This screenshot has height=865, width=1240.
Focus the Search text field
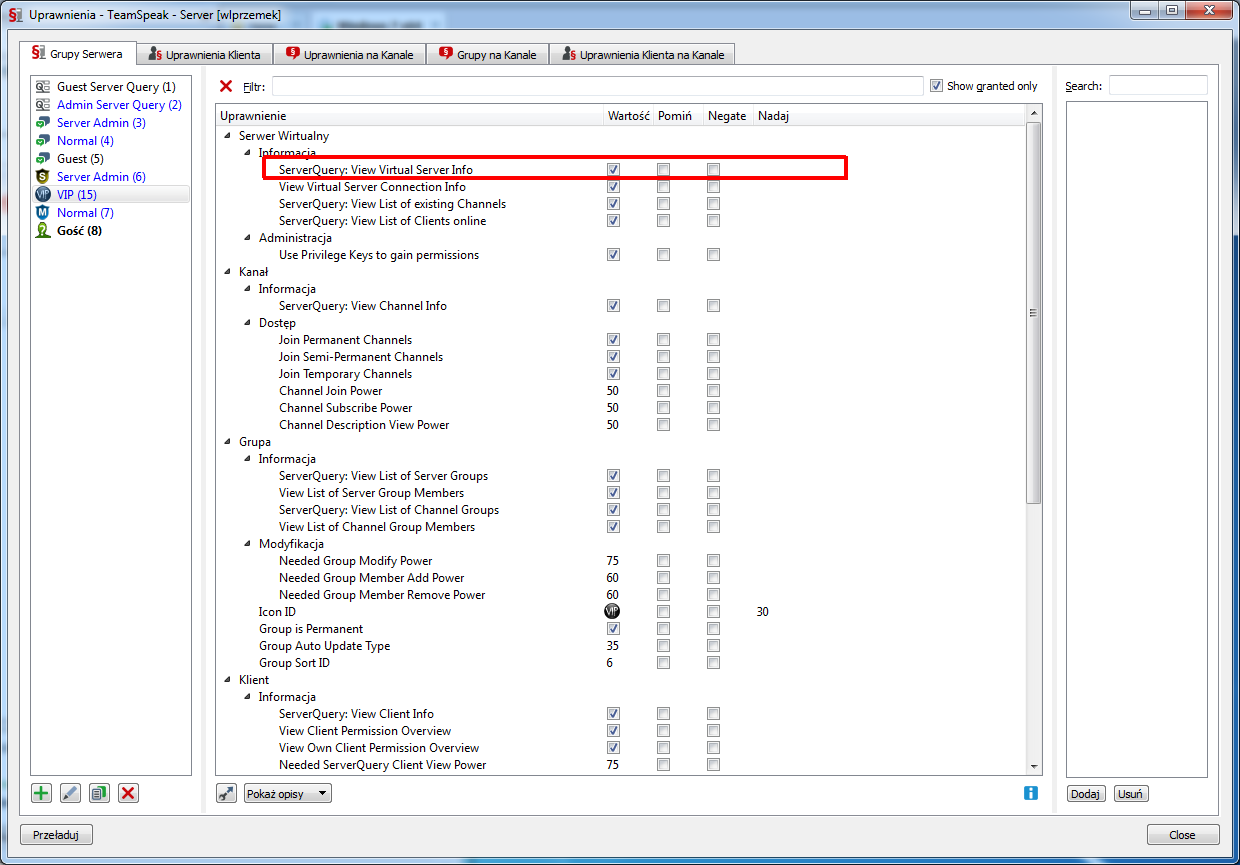click(x=1158, y=86)
